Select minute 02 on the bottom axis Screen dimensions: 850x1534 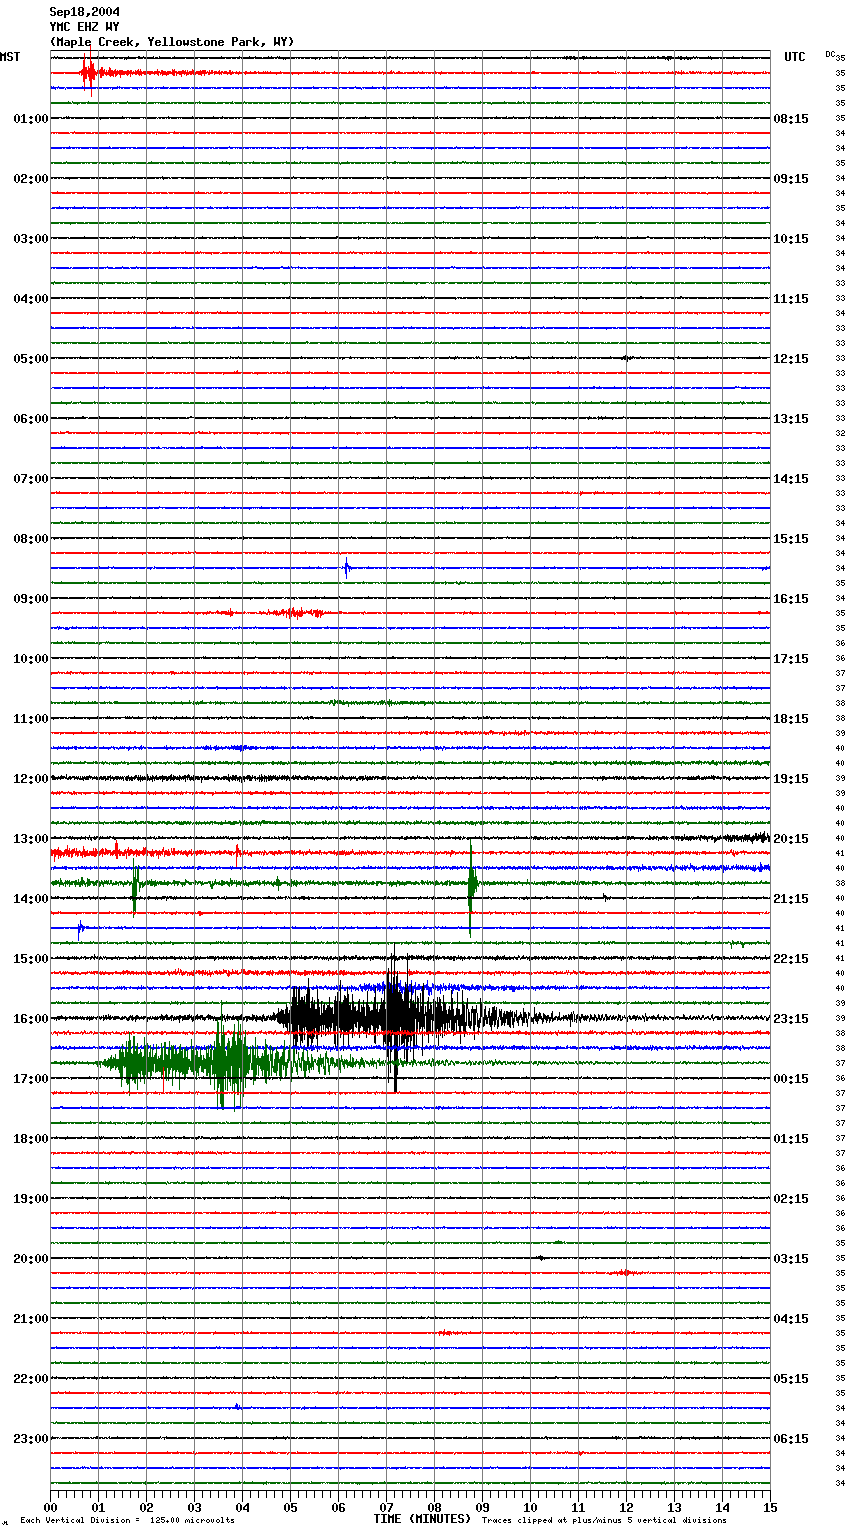click(146, 1507)
